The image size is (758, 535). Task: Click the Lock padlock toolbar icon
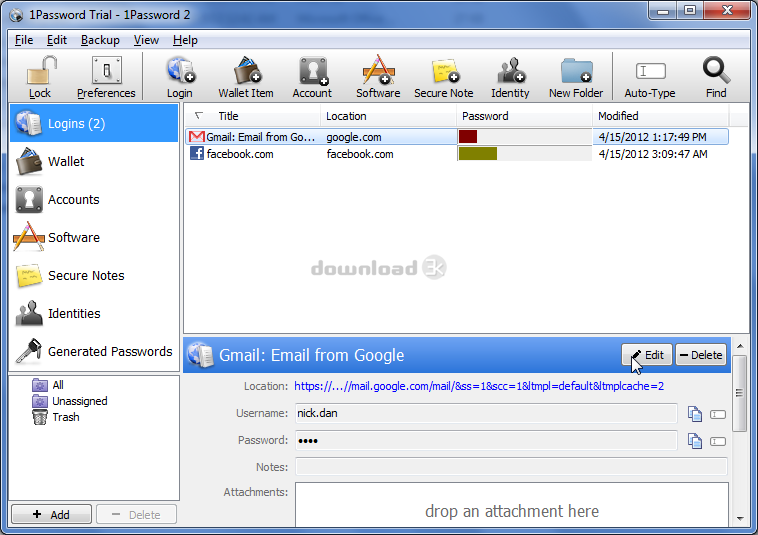(41, 76)
